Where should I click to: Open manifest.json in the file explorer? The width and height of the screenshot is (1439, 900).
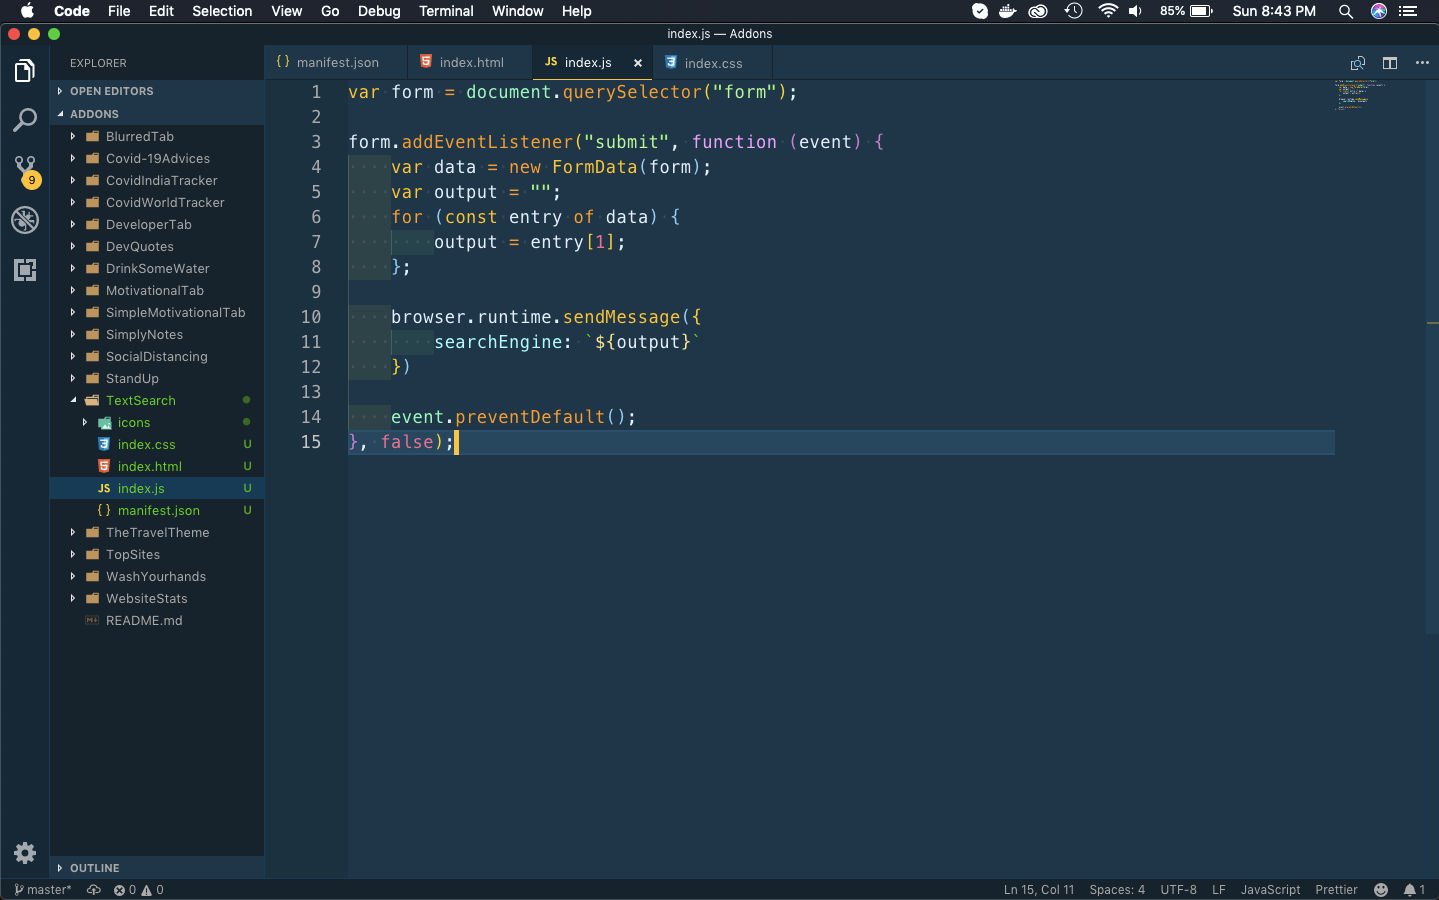click(x=157, y=510)
